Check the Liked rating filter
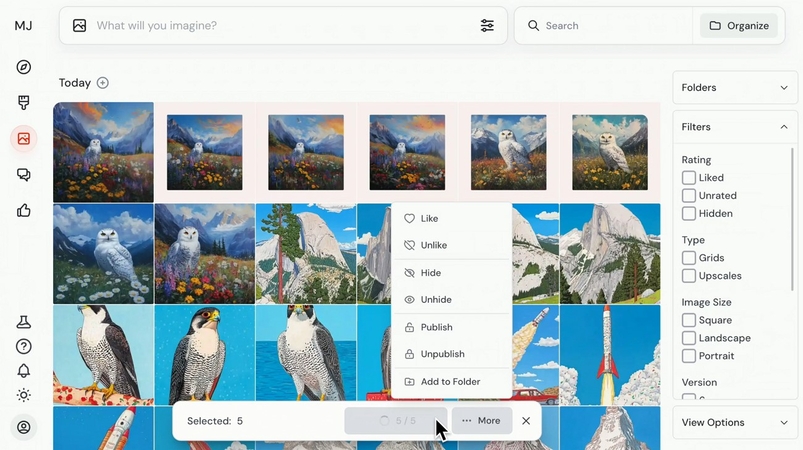This screenshot has width=803, height=450. pos(689,178)
